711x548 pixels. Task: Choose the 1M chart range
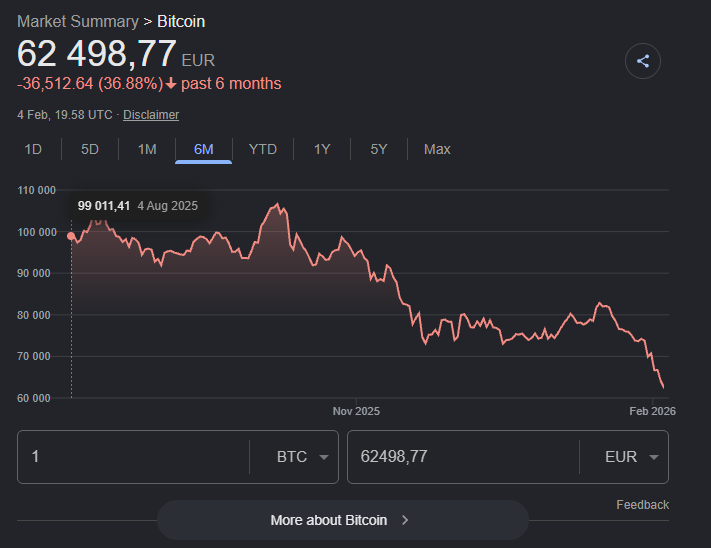tap(147, 149)
